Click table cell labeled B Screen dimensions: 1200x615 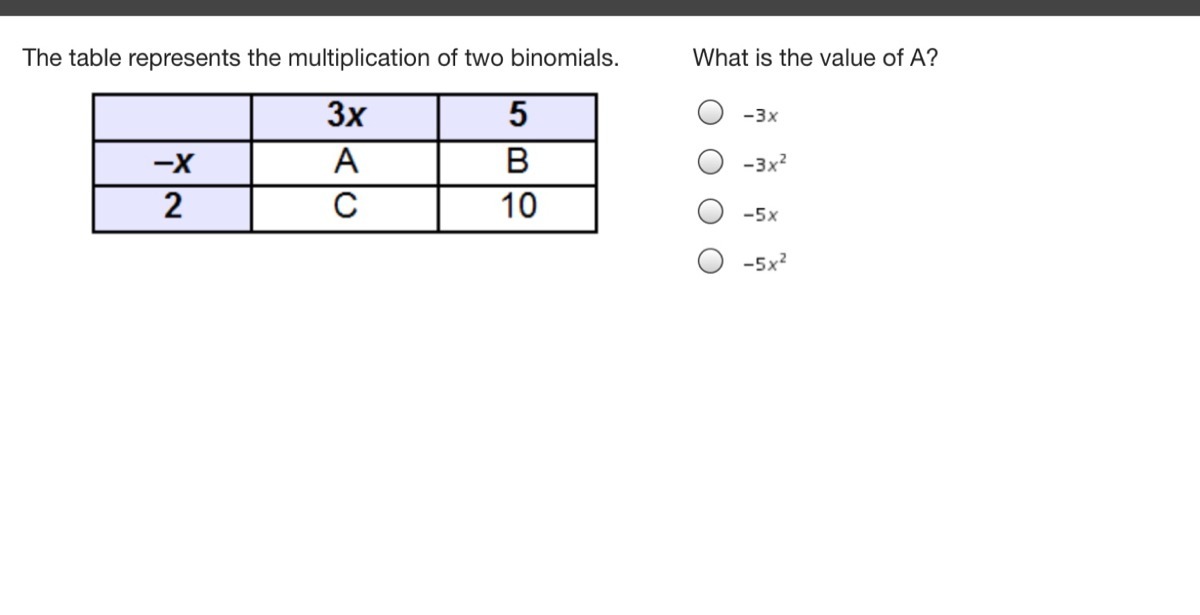[517, 162]
